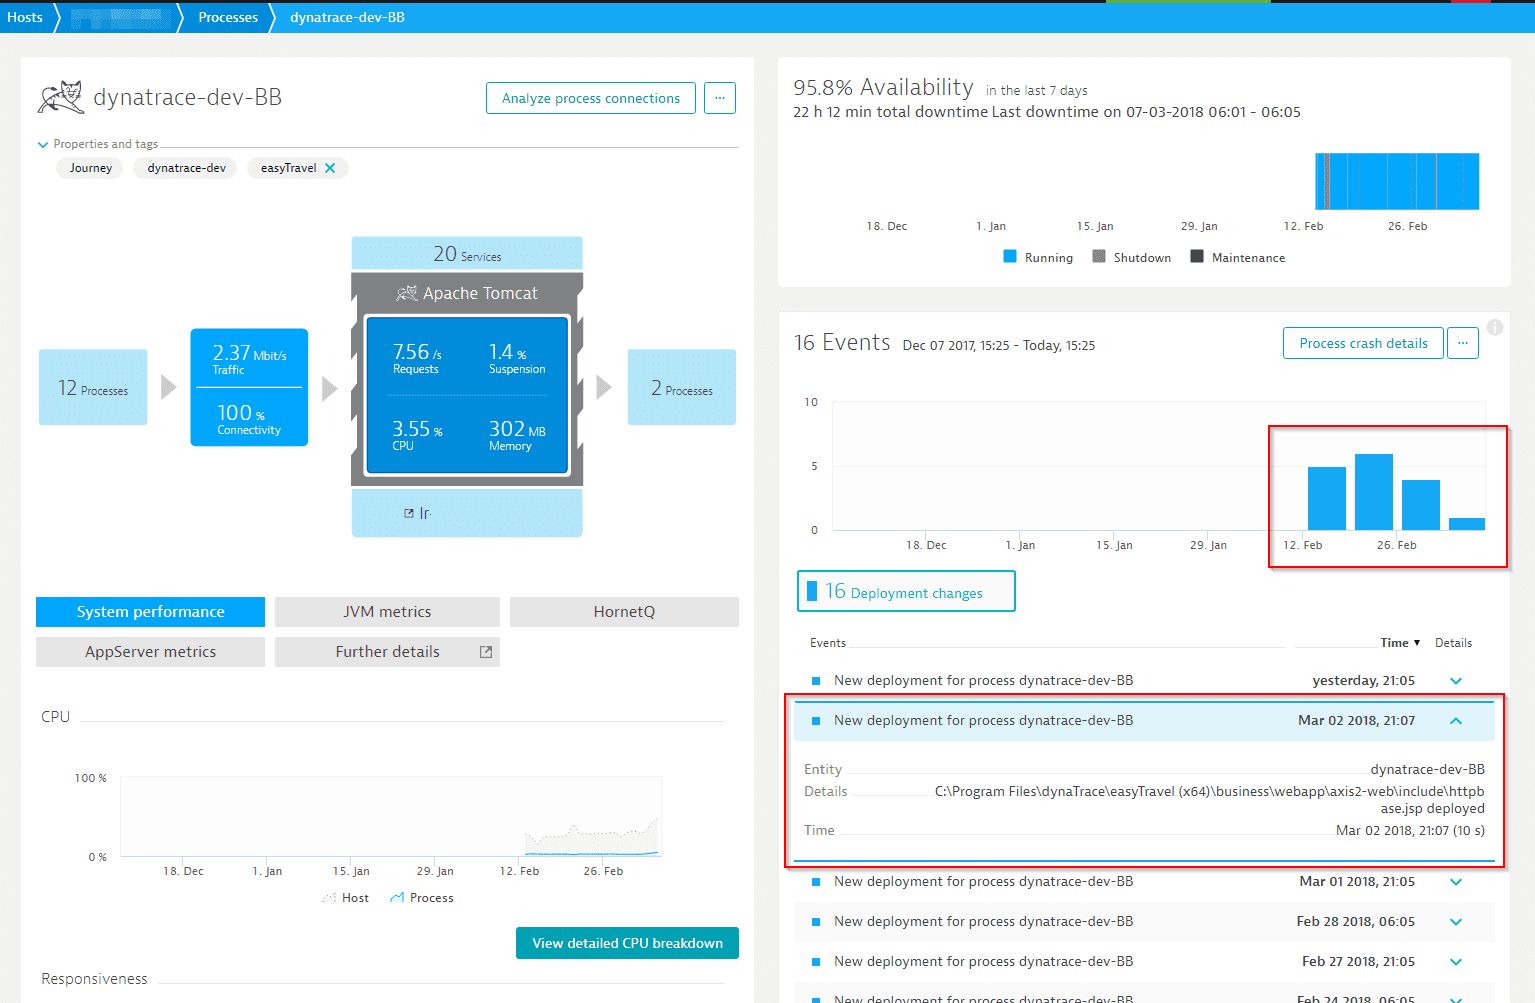Open the more options button next to Analyze process connections
The height and width of the screenshot is (1003, 1535).
[x=720, y=98]
